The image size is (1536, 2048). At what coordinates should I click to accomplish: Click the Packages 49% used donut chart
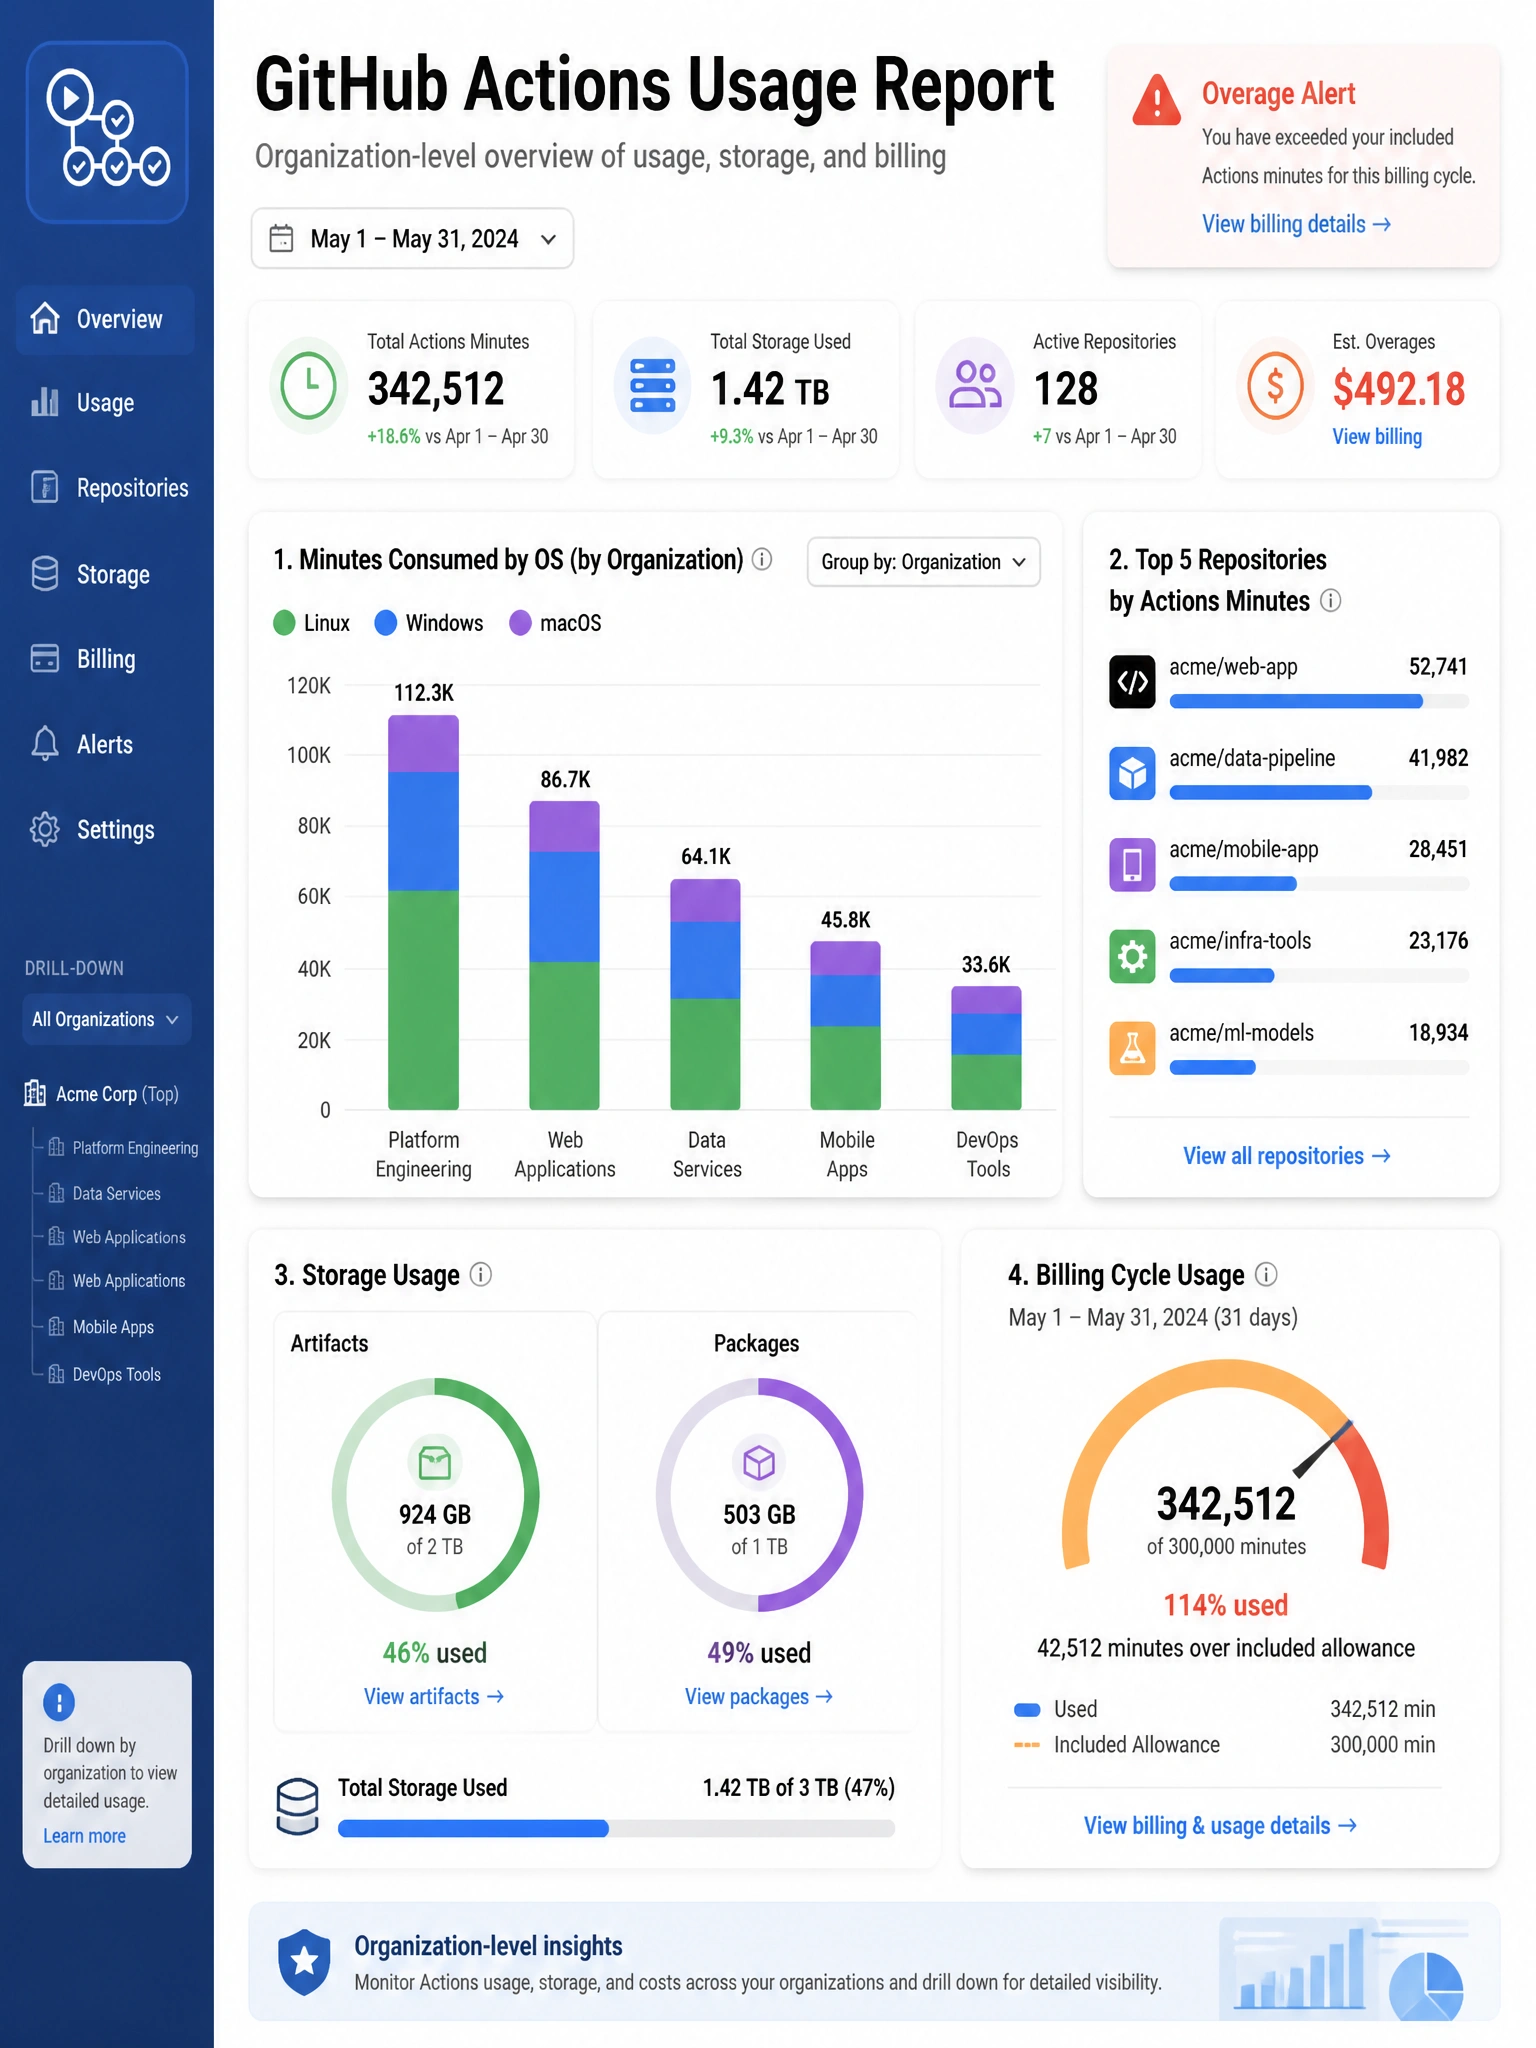tap(759, 1495)
